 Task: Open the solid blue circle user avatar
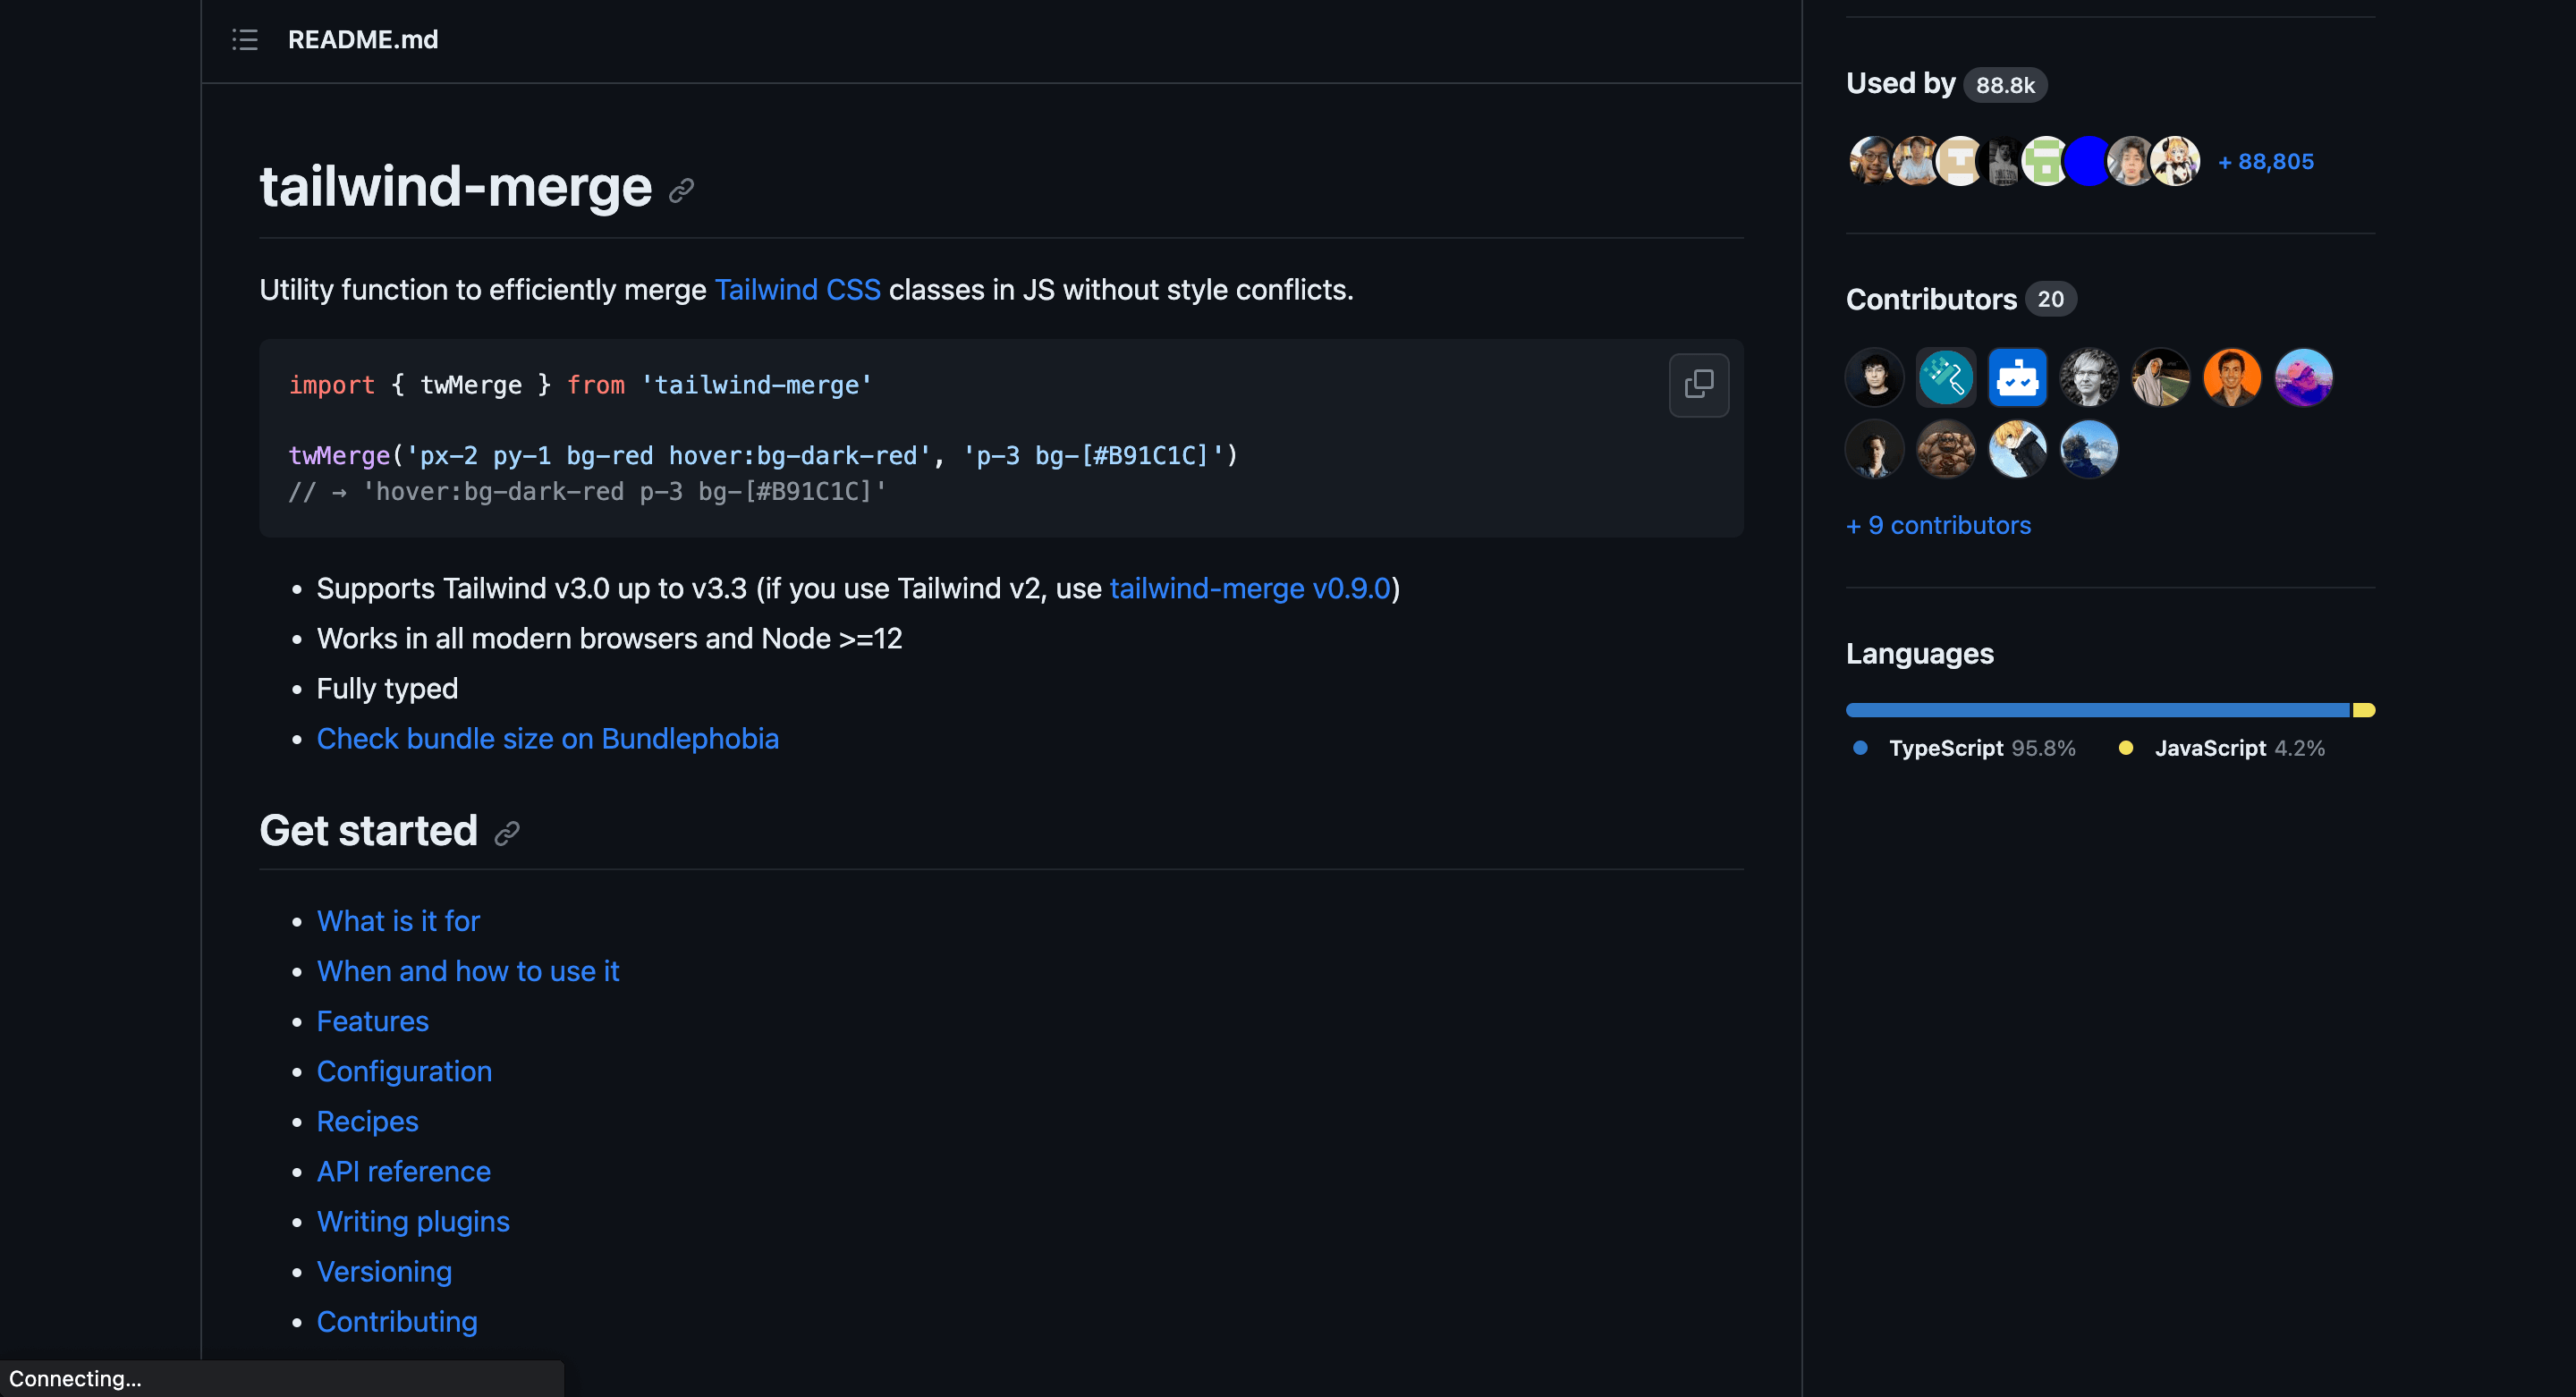[2088, 161]
